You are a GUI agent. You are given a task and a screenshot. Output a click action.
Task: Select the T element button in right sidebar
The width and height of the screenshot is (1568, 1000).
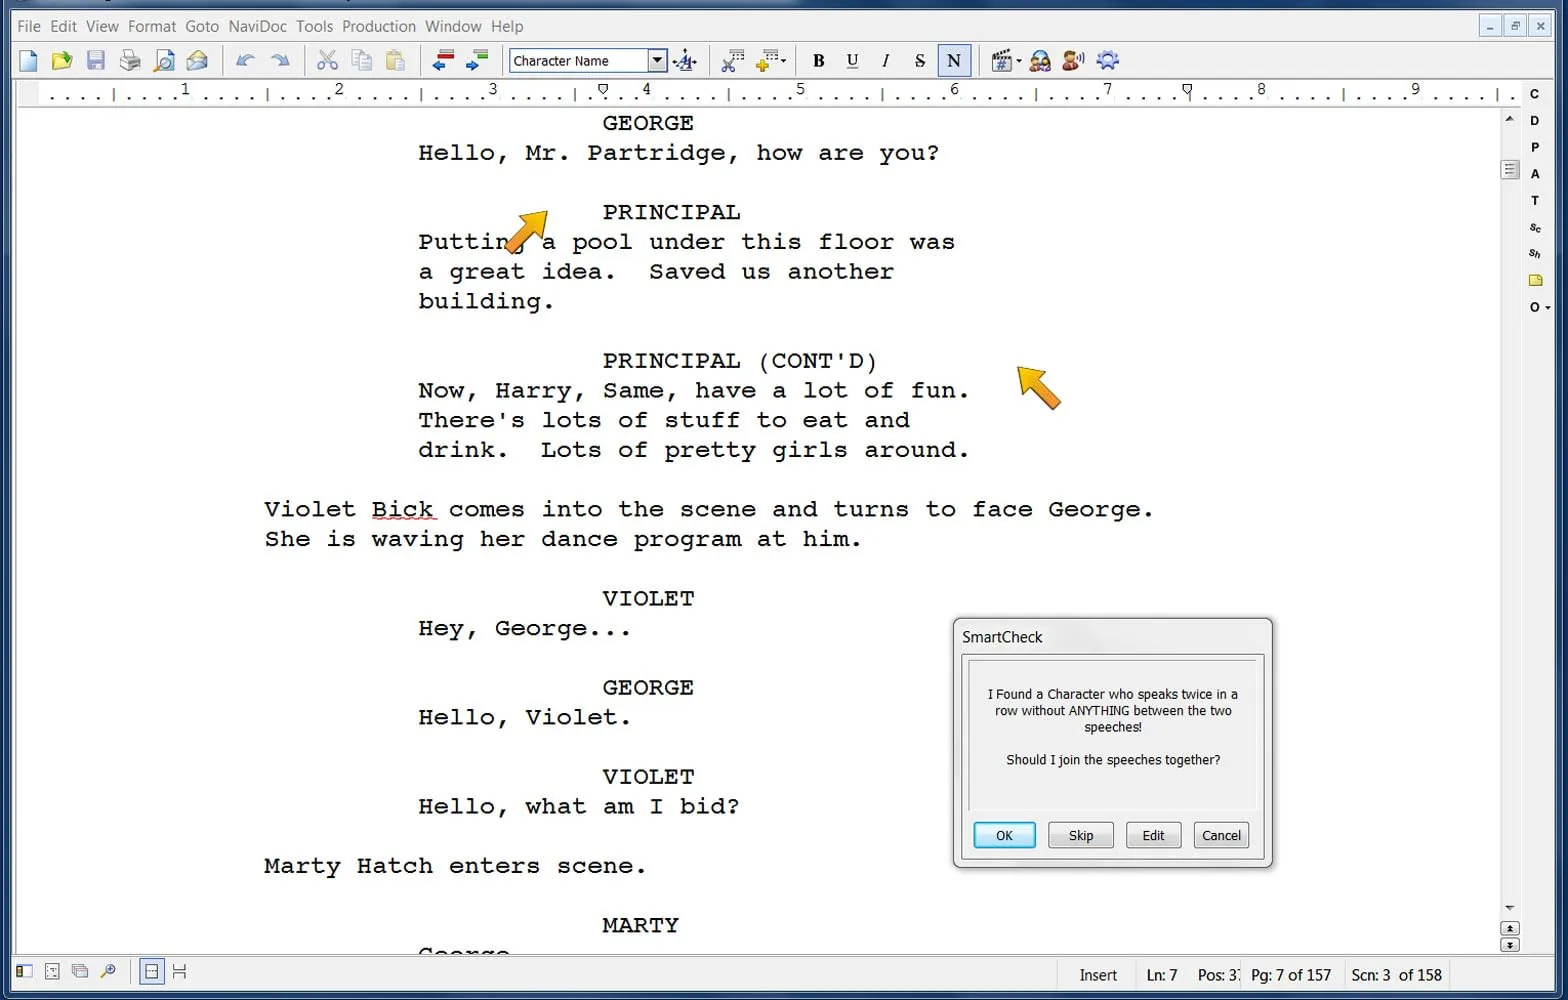(x=1534, y=201)
